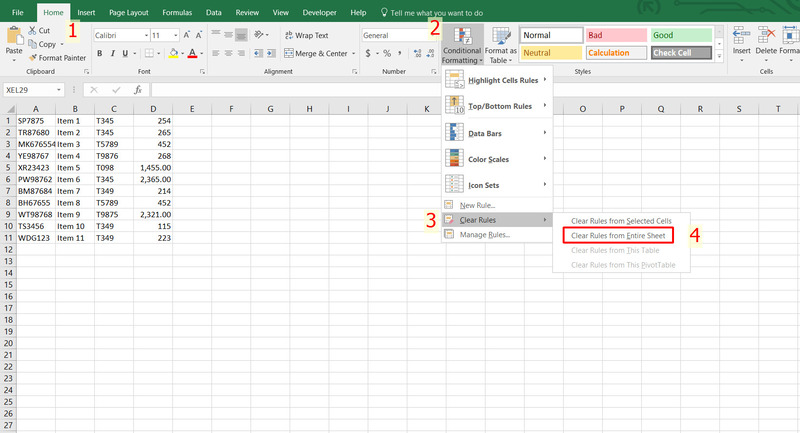This screenshot has width=800, height=433.
Task: Open the Calibri font name dropdown
Action: click(144, 35)
